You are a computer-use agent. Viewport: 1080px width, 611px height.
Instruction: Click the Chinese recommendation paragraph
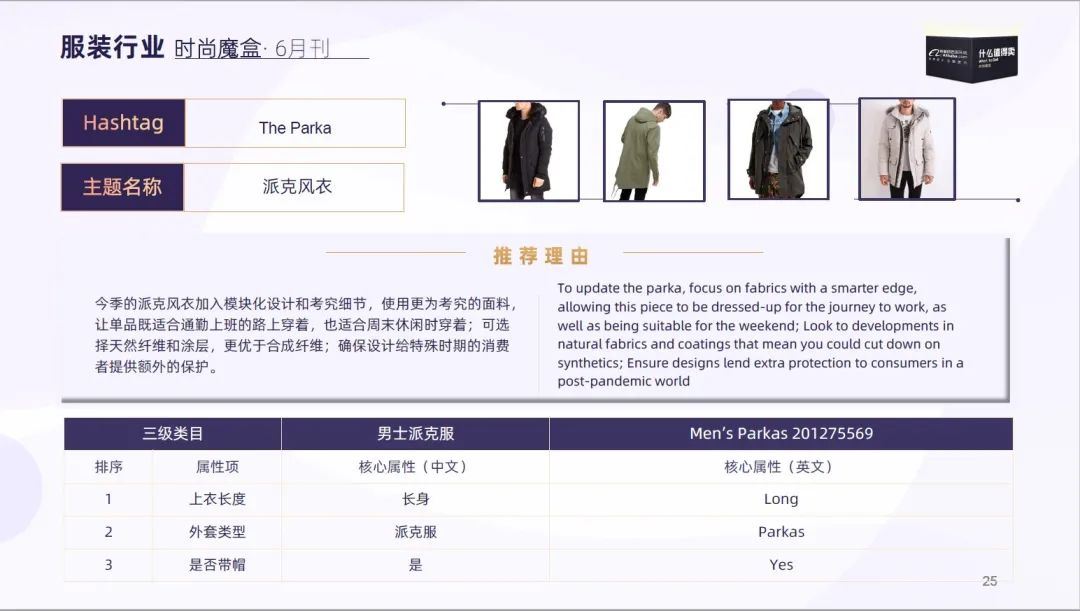point(305,335)
